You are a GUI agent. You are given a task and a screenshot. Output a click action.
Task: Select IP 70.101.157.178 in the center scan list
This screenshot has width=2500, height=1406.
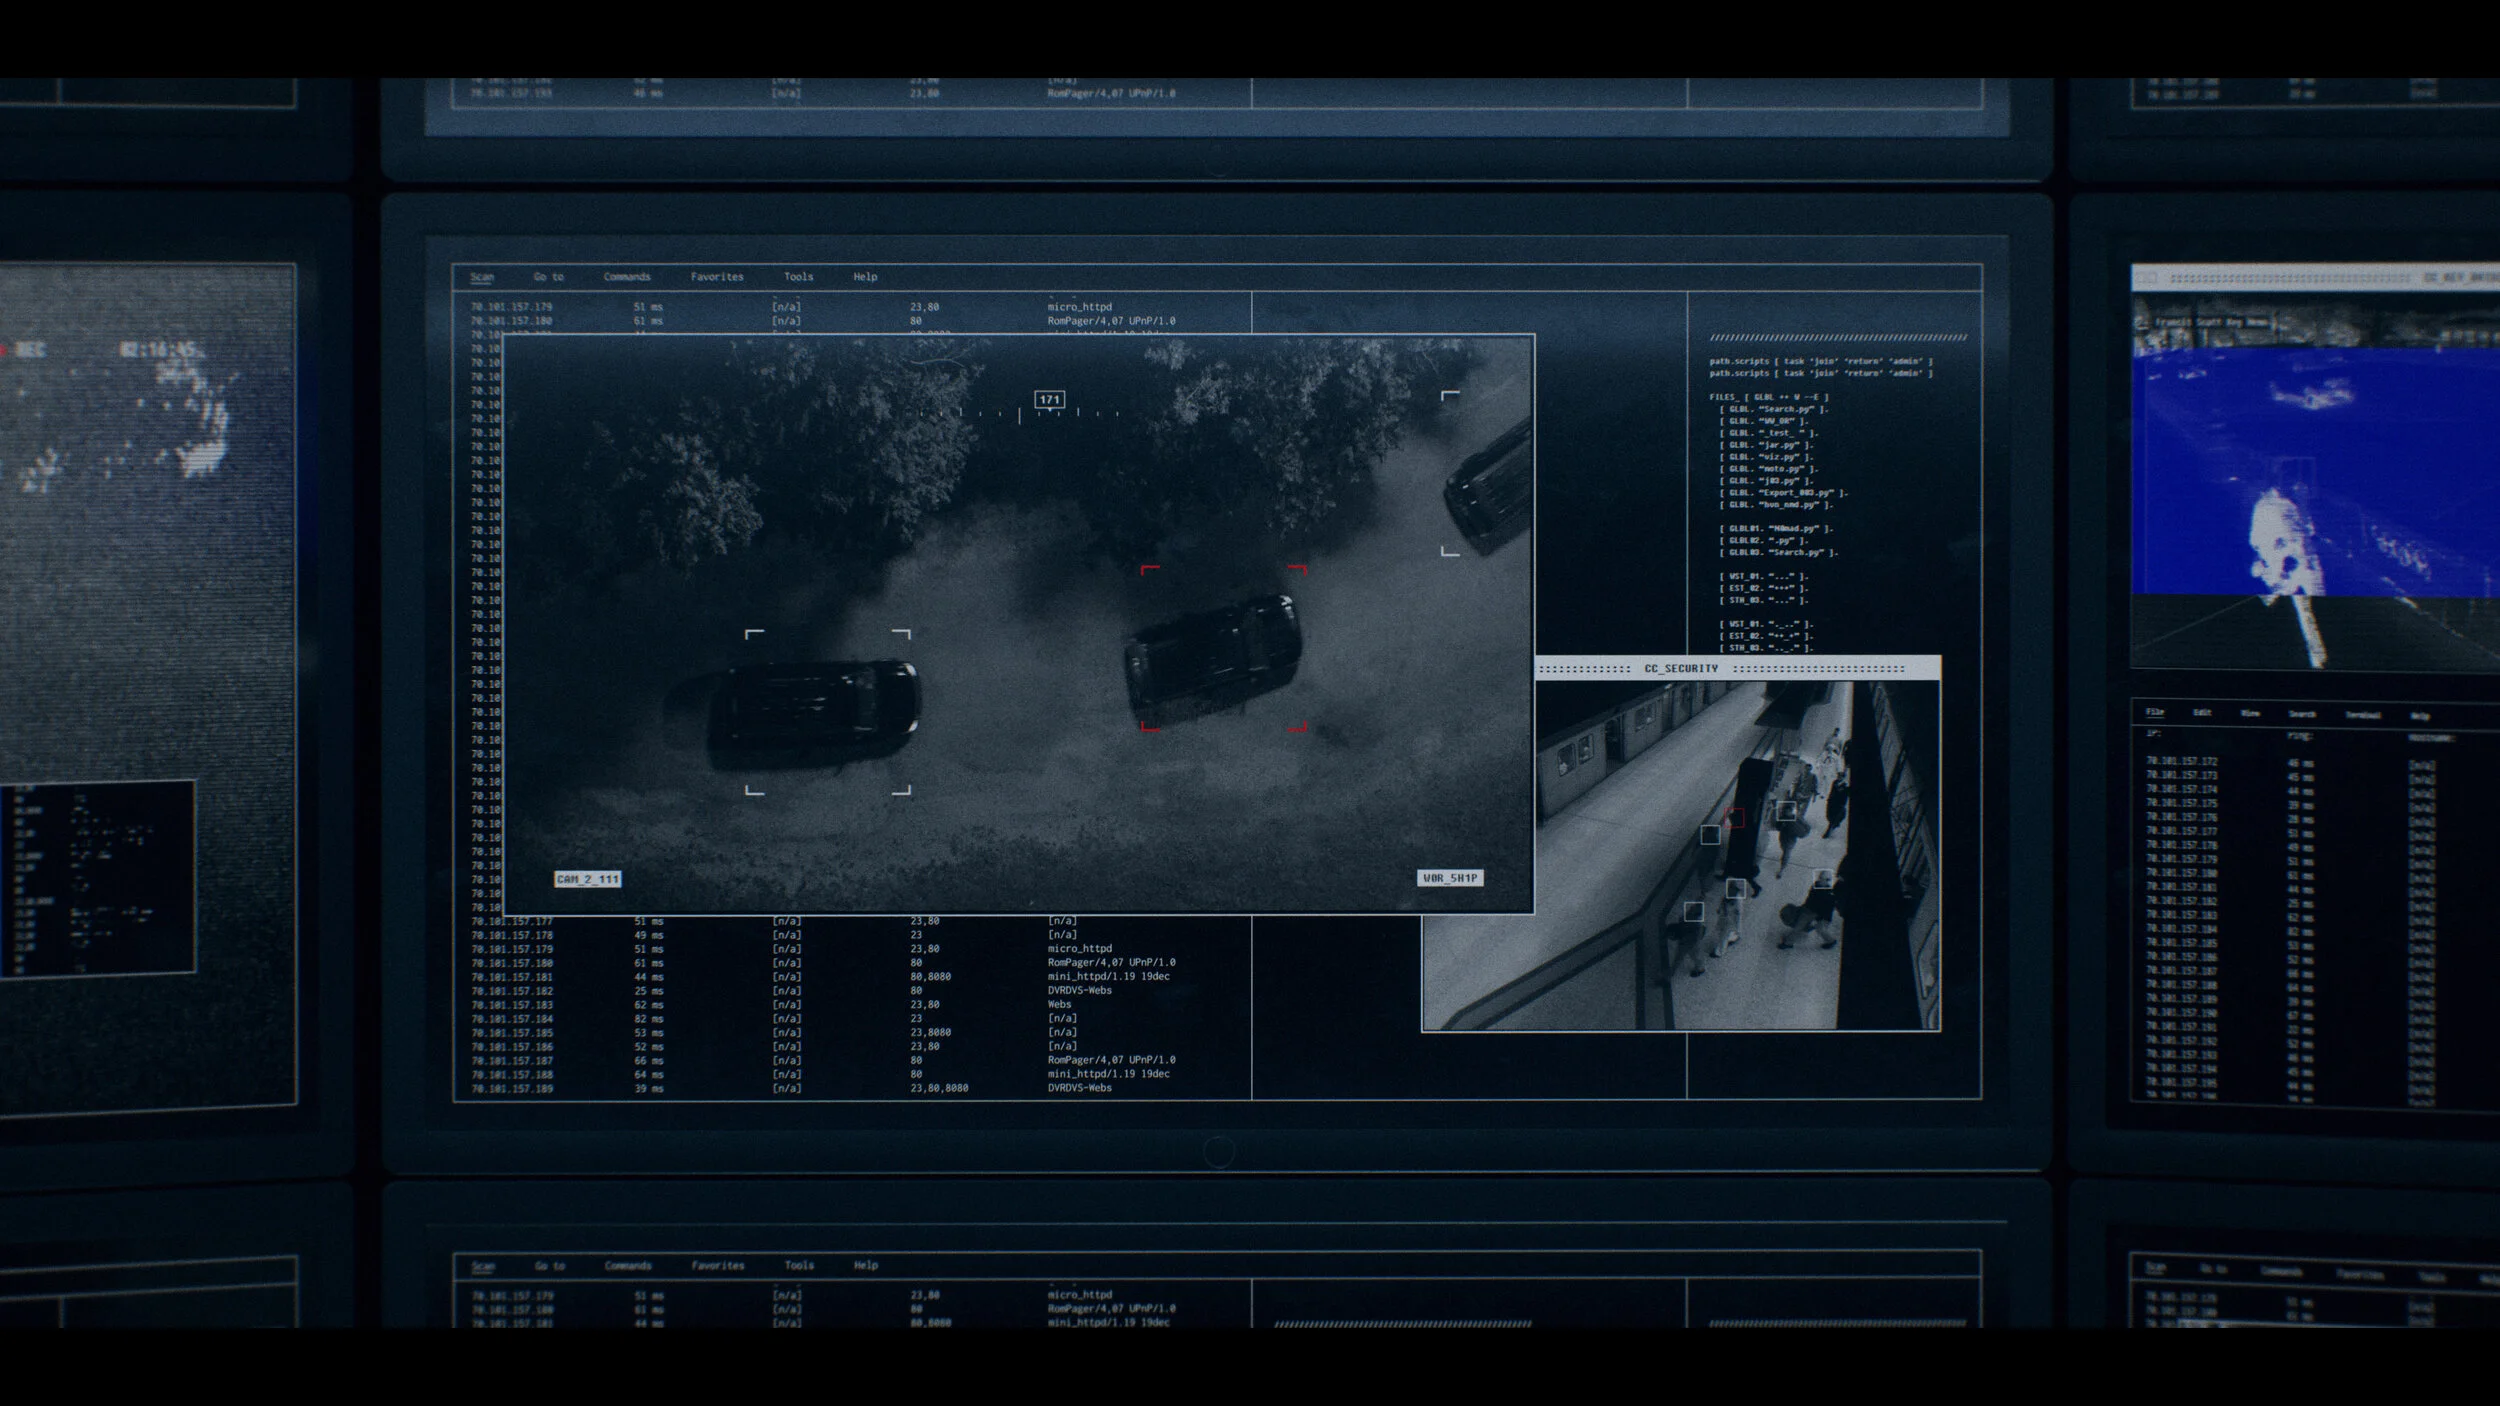click(511, 935)
